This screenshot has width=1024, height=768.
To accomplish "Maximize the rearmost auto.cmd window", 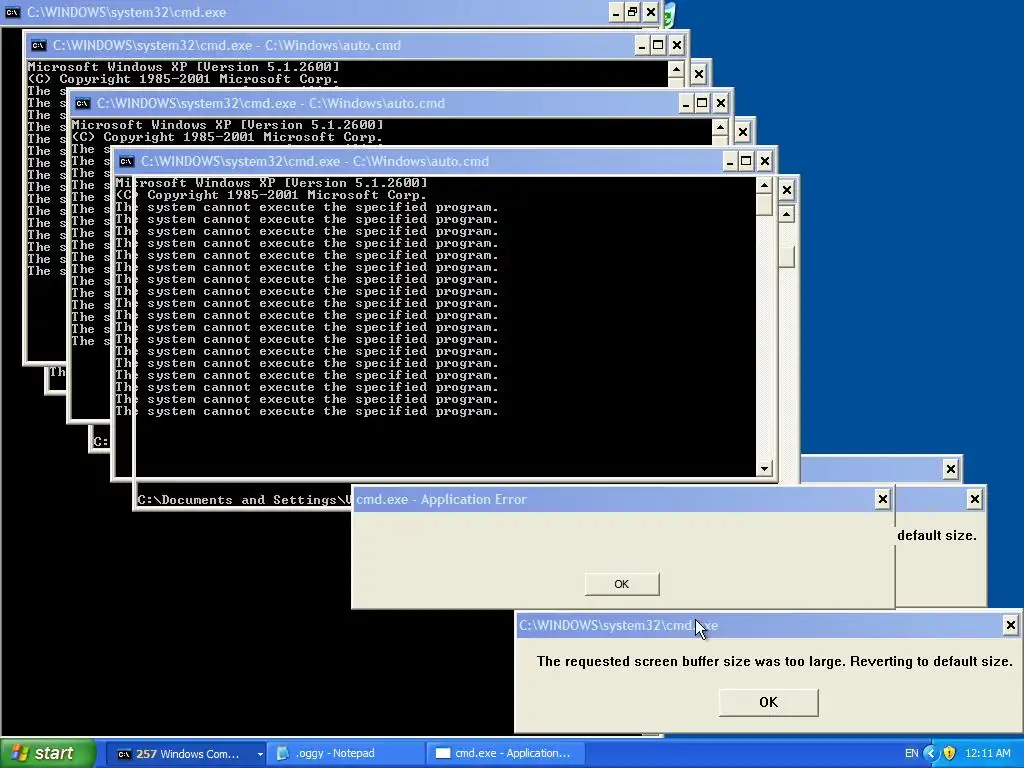I will [x=658, y=45].
